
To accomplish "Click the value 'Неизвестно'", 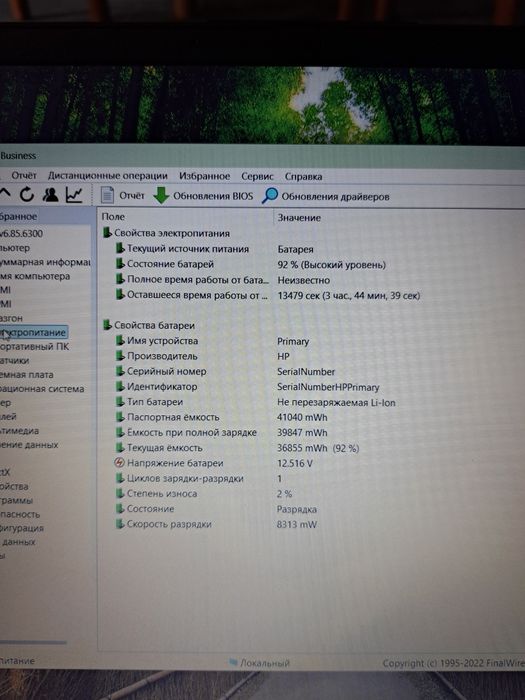I will coord(304,280).
